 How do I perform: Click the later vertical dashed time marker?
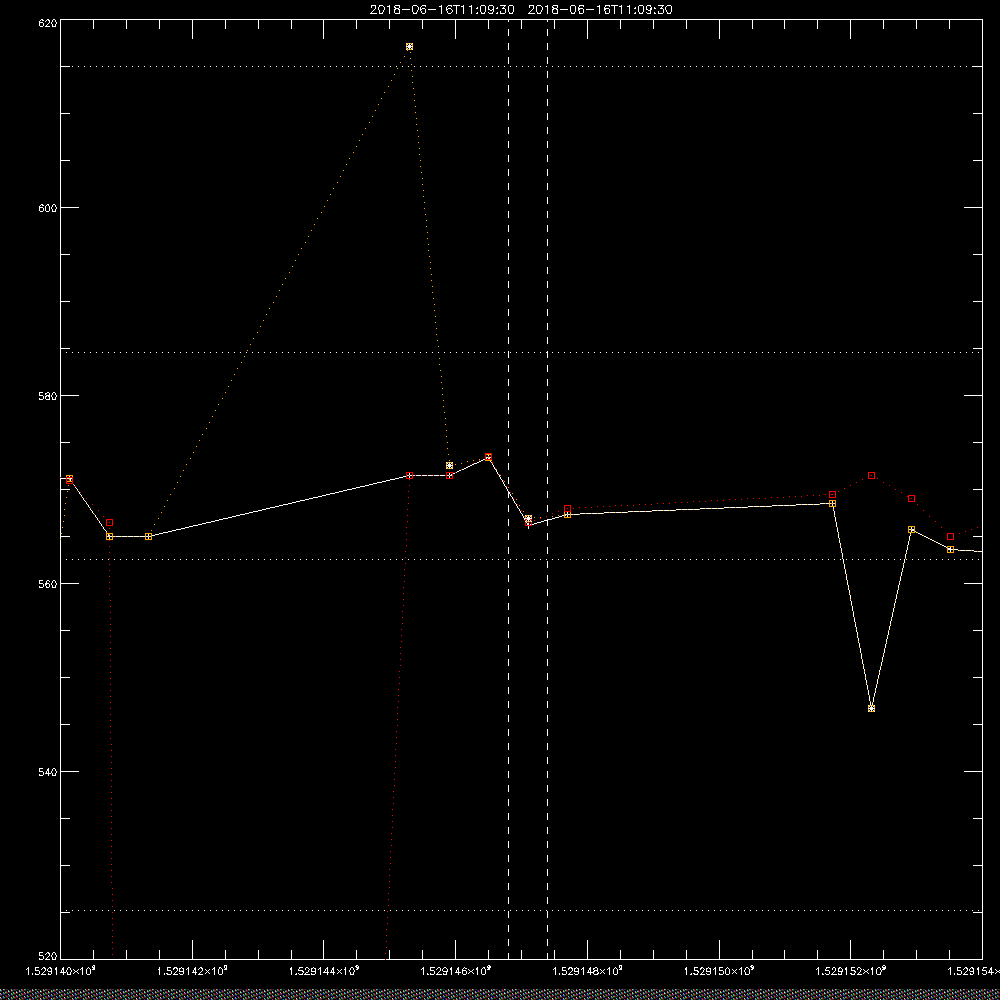point(547,489)
